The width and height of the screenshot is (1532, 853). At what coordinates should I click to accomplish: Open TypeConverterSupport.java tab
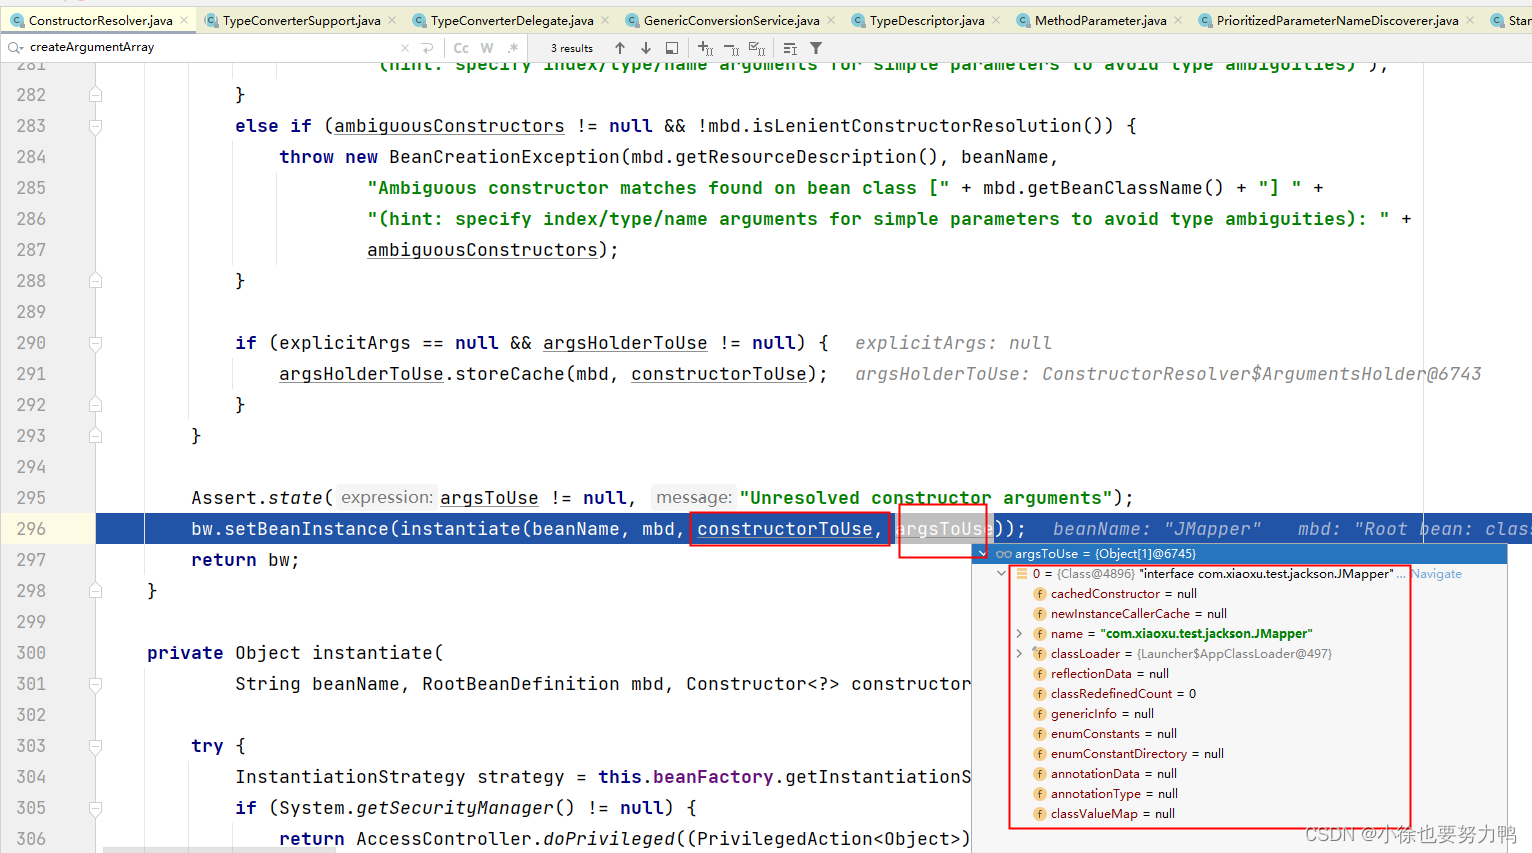pos(301,20)
